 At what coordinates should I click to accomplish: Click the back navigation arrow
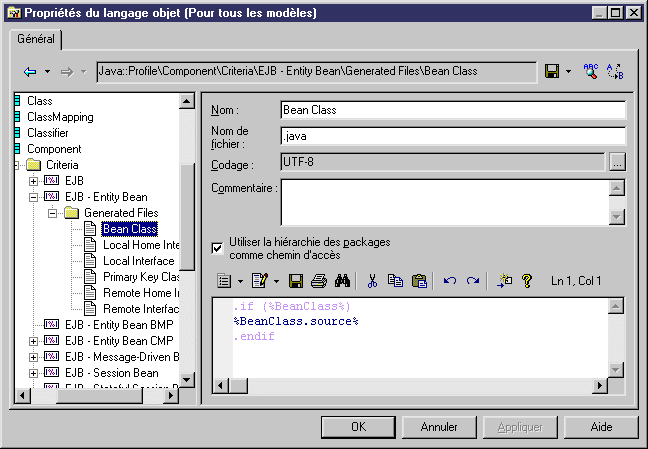click(29, 72)
